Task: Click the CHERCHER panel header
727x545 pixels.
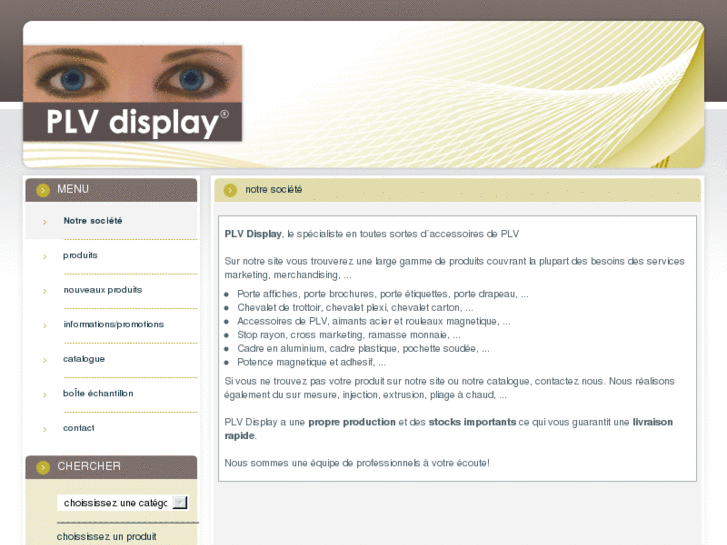Action: (111, 467)
